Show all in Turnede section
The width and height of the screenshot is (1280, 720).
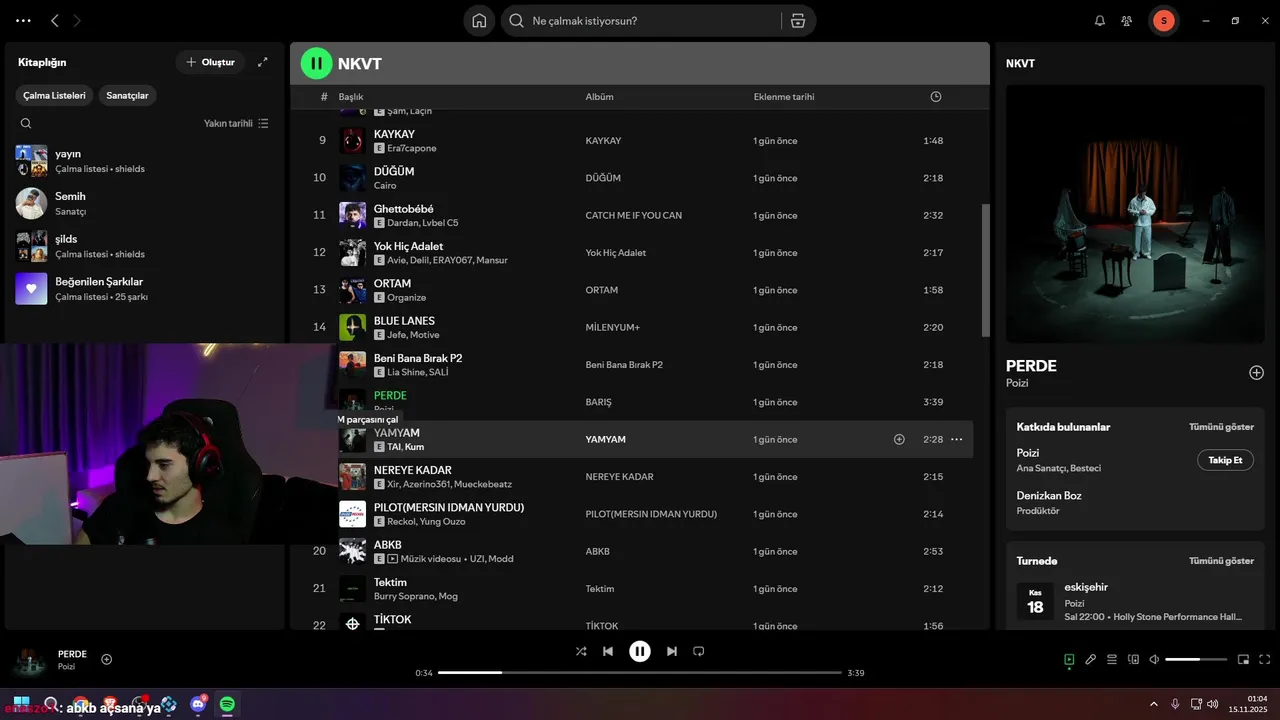pyautogui.click(x=1221, y=561)
